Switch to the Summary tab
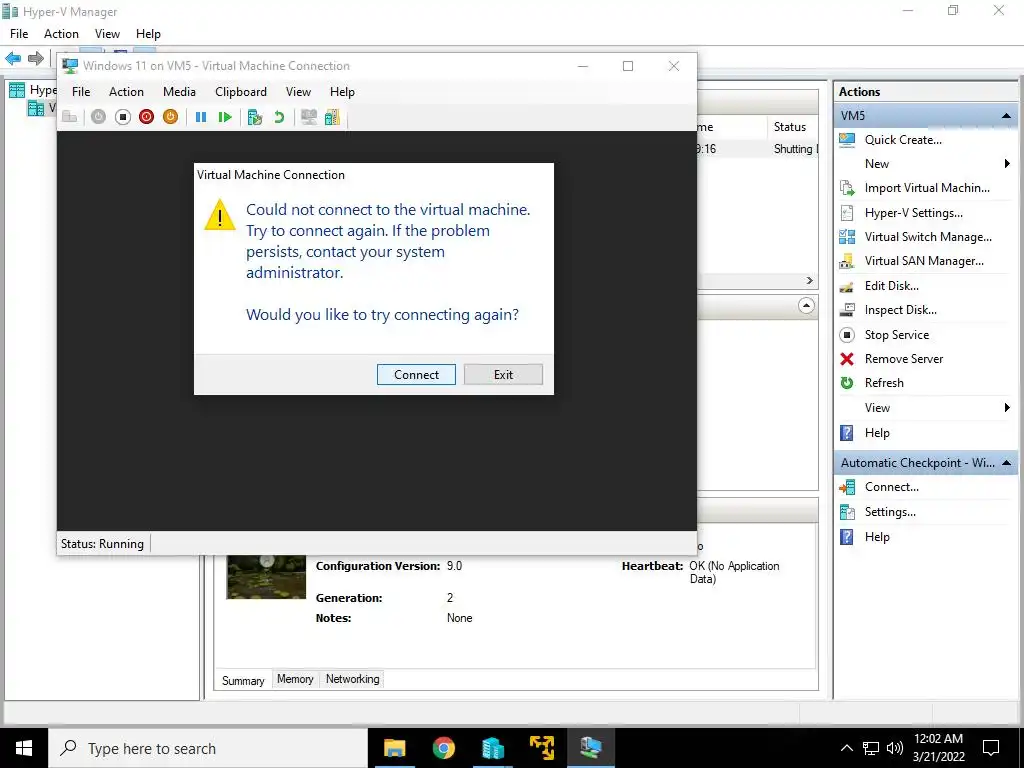Viewport: 1024px width, 768px height. [243, 680]
